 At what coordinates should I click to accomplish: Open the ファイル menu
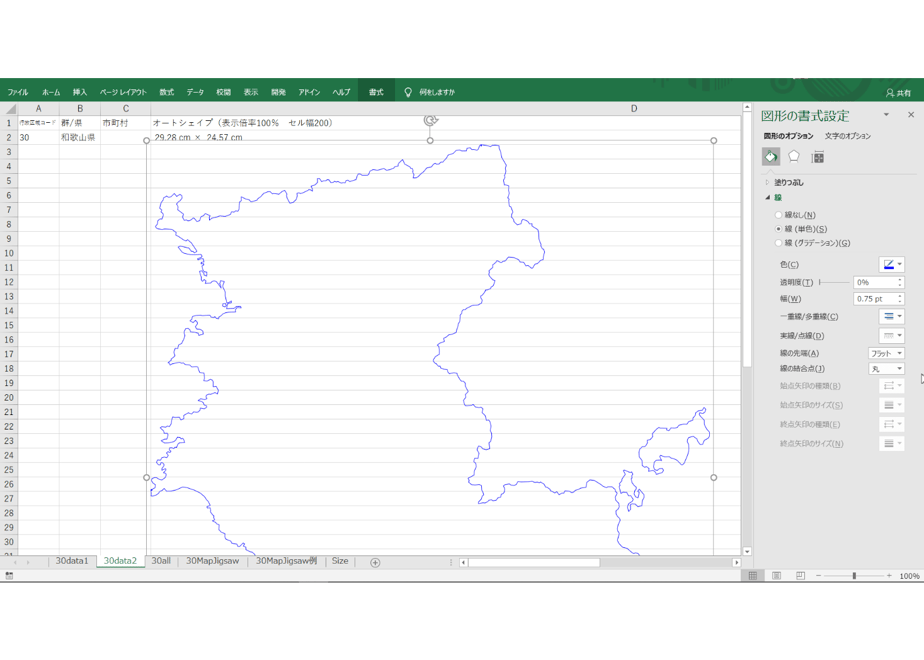(18, 93)
